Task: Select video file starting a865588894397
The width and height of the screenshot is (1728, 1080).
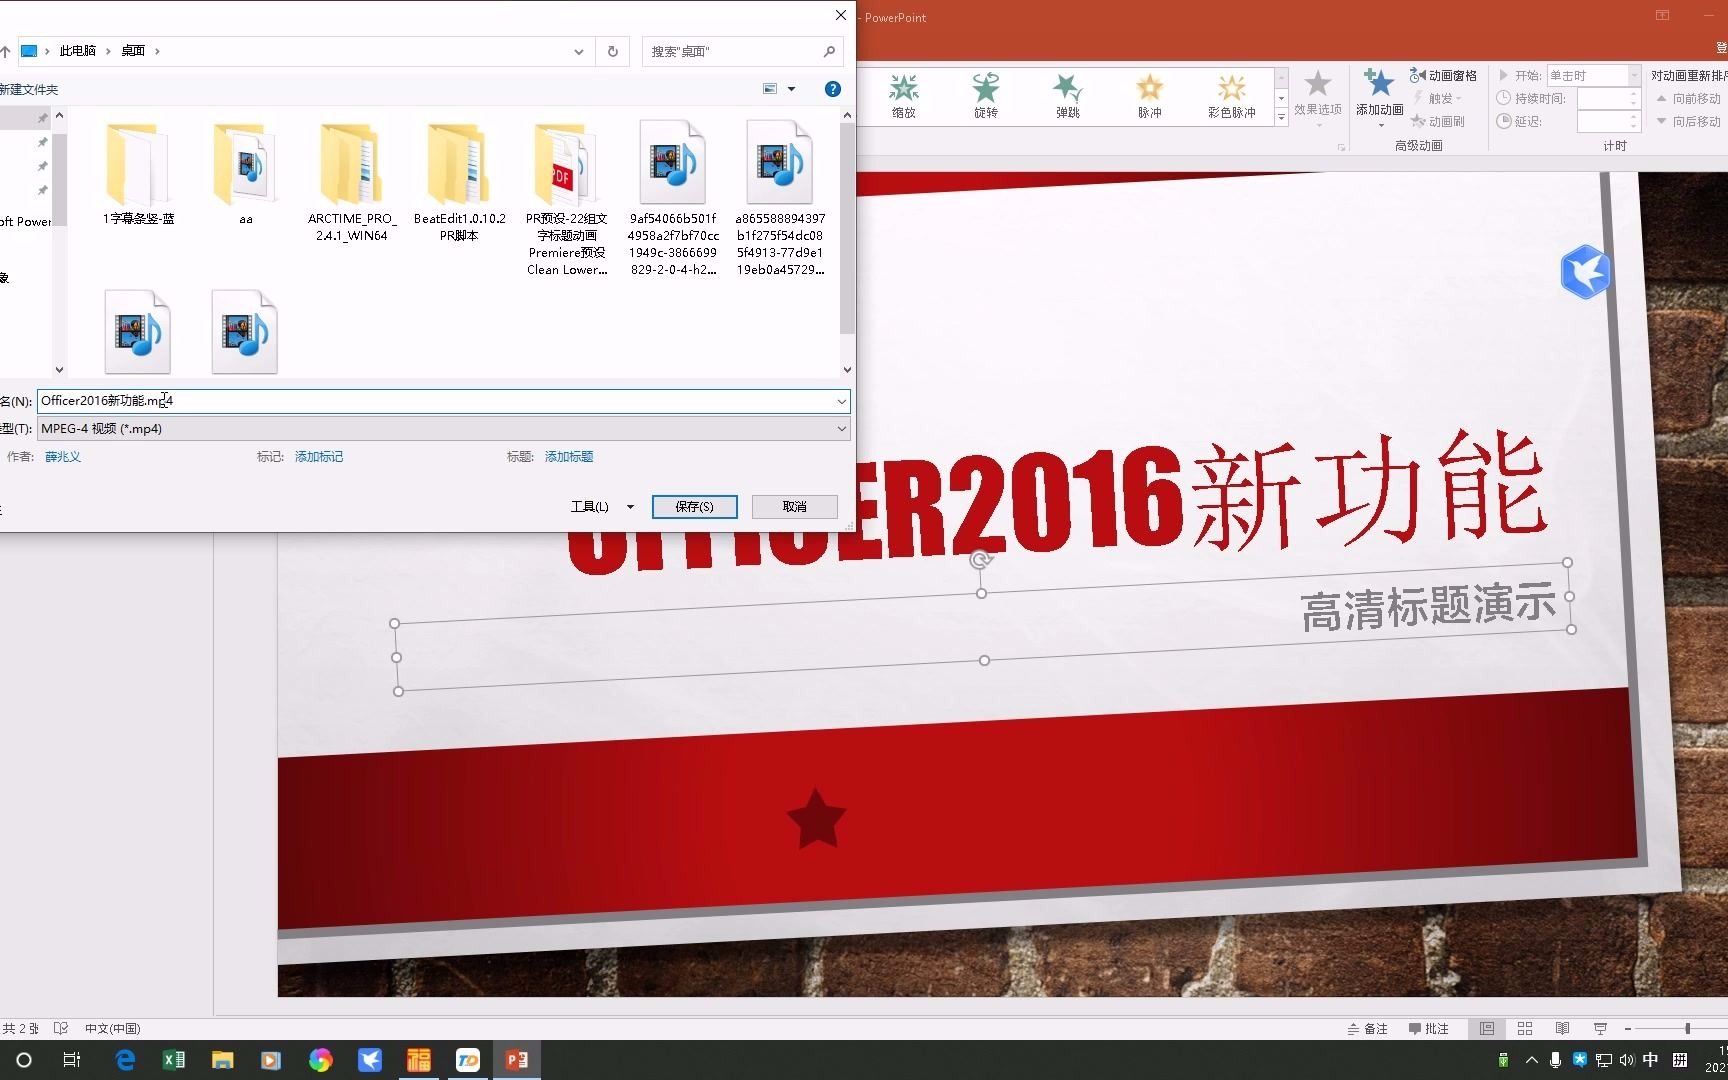Action: tap(780, 199)
